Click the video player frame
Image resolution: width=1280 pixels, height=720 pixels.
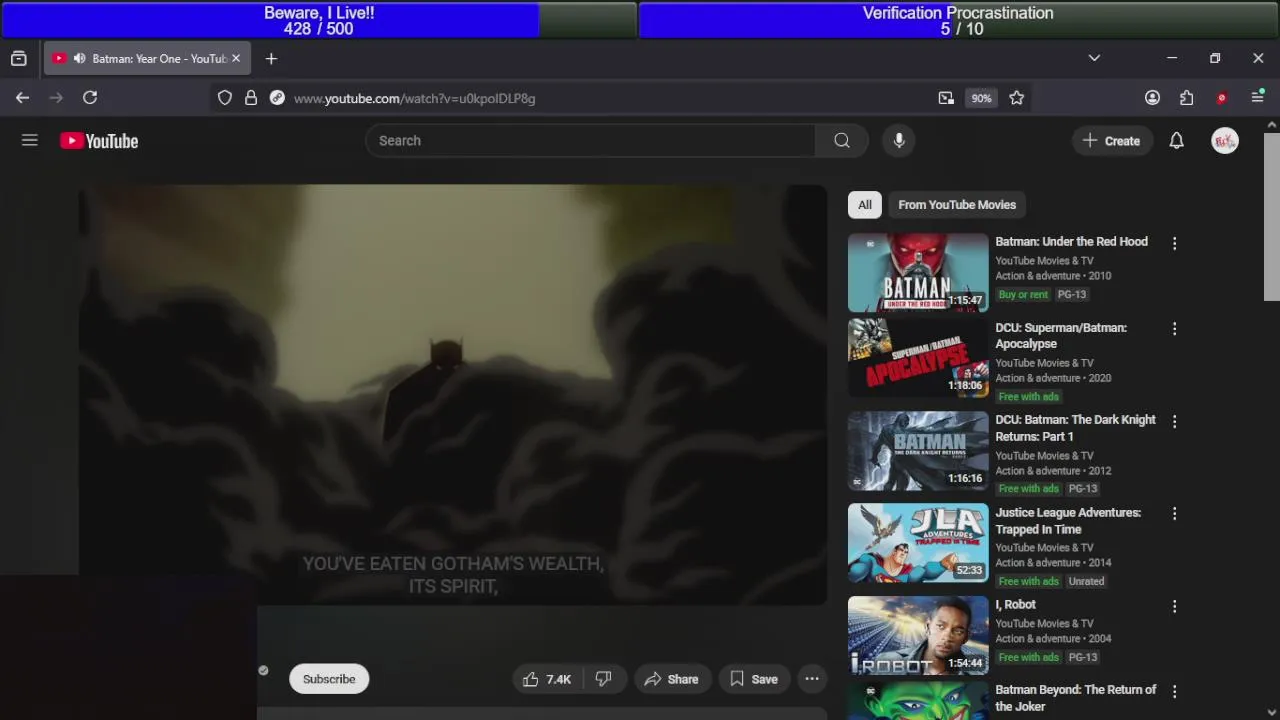tap(453, 395)
